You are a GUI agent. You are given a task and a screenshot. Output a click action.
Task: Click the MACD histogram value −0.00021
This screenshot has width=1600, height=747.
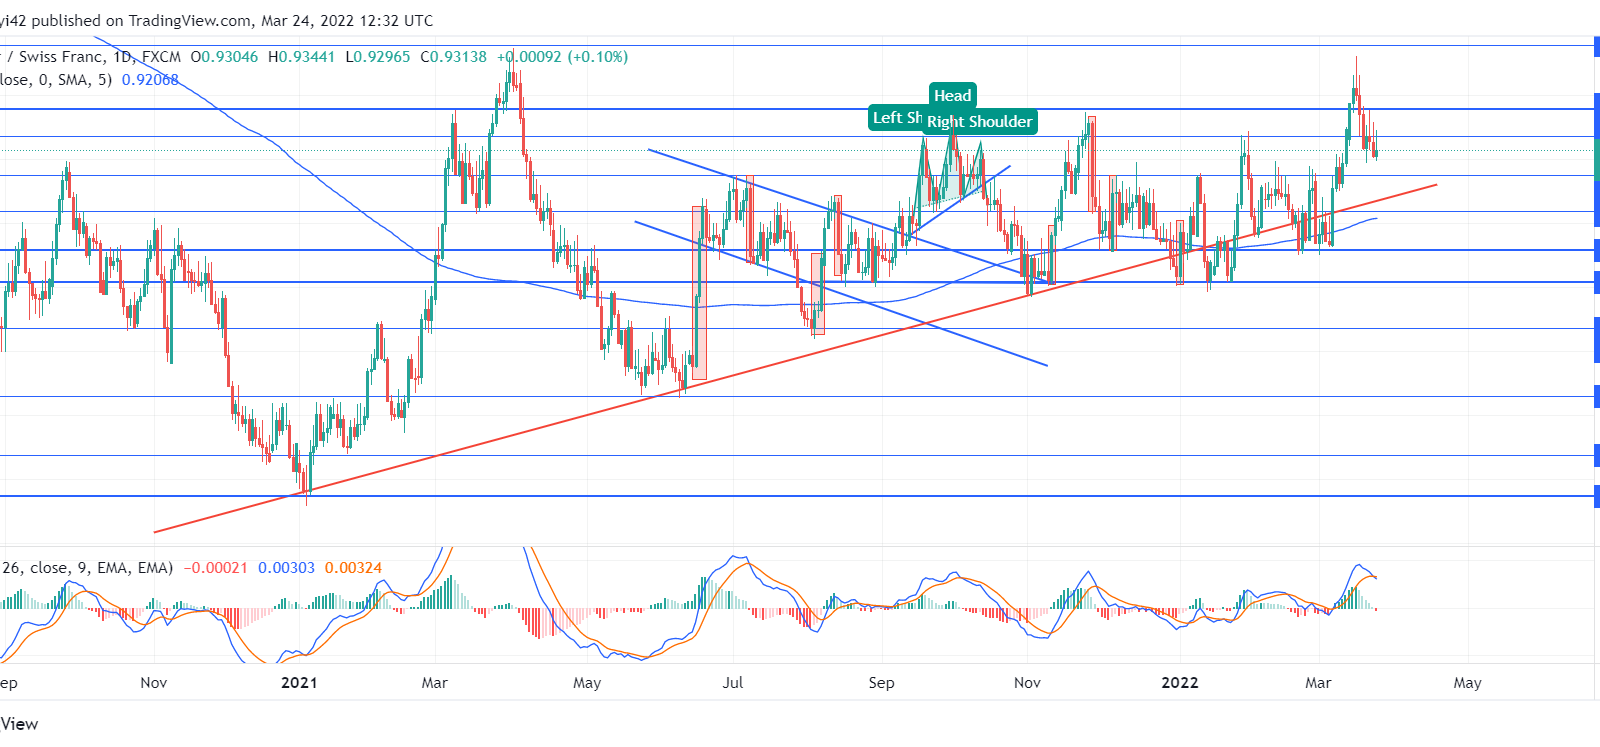(216, 568)
